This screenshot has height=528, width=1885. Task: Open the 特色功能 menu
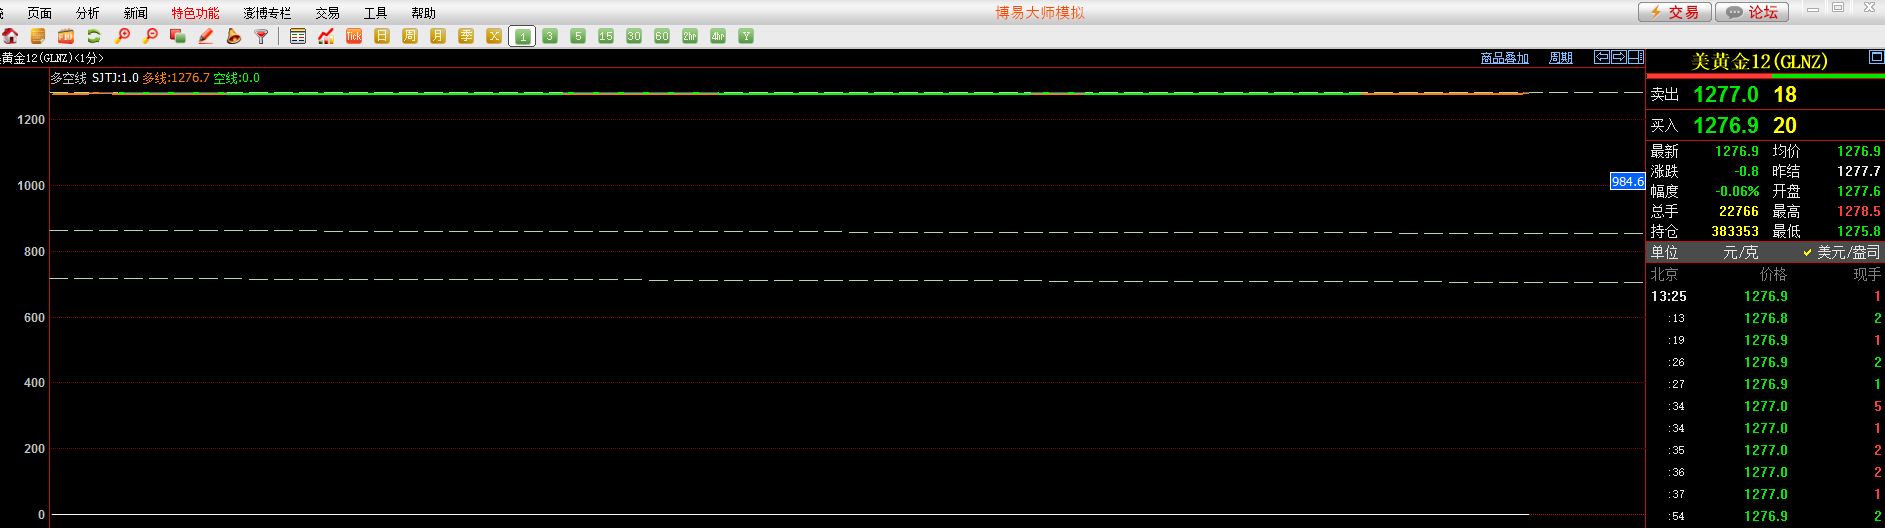pos(195,13)
